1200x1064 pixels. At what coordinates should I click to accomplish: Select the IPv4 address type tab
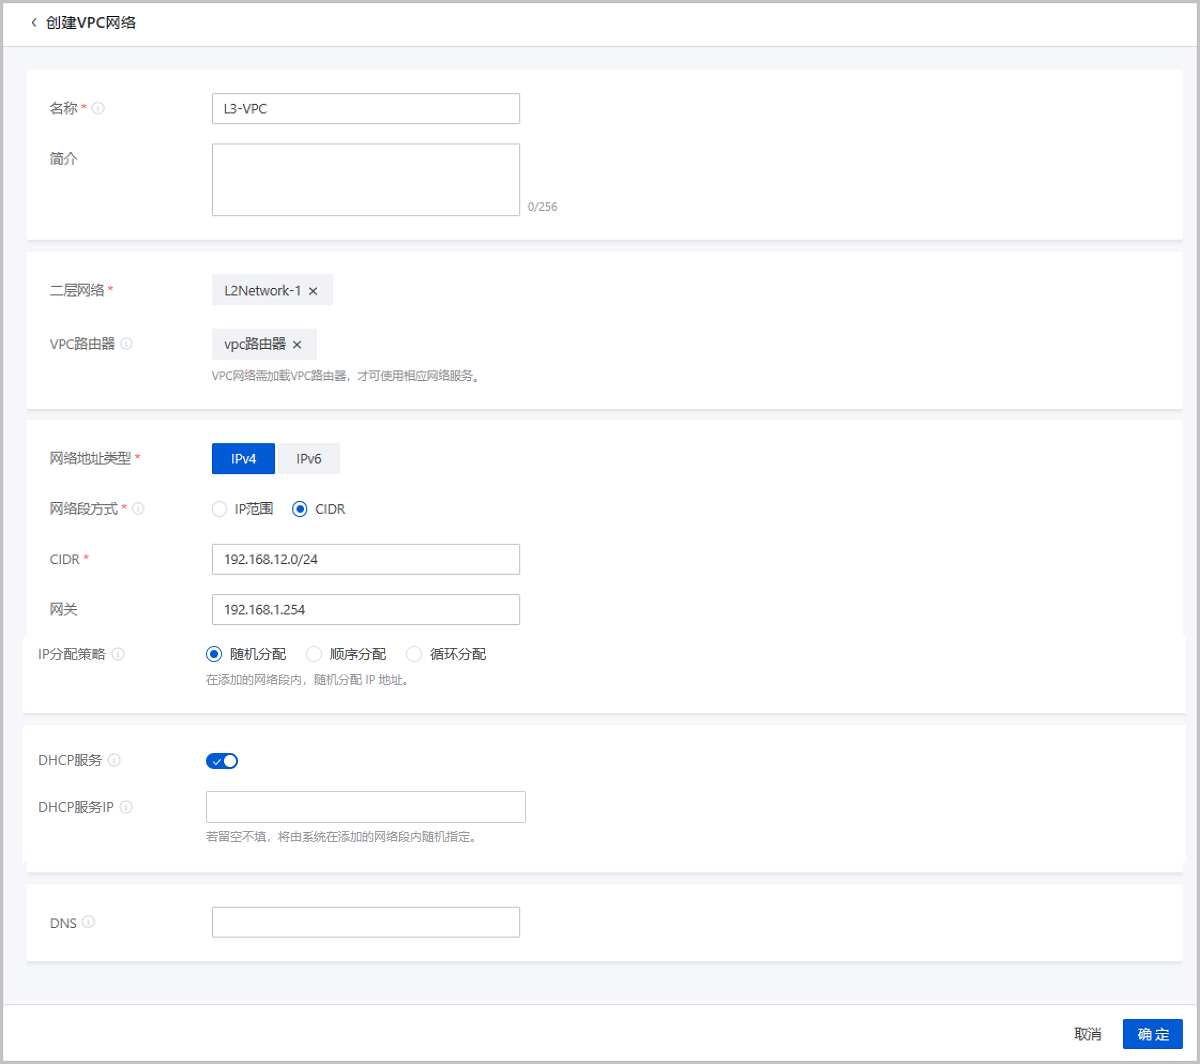pyautogui.click(x=243, y=458)
